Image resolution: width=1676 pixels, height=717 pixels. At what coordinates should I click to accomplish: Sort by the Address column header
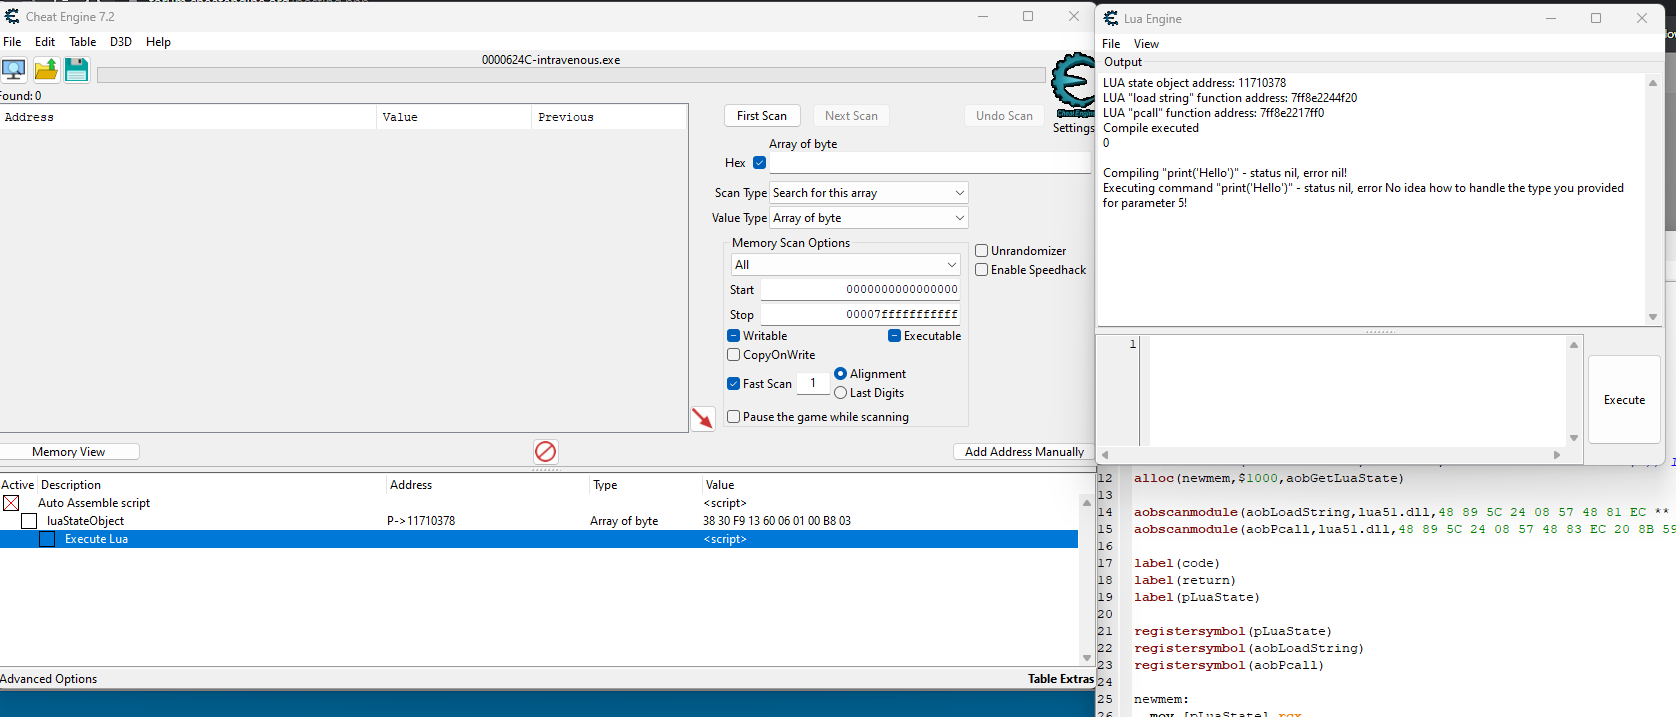coord(188,117)
